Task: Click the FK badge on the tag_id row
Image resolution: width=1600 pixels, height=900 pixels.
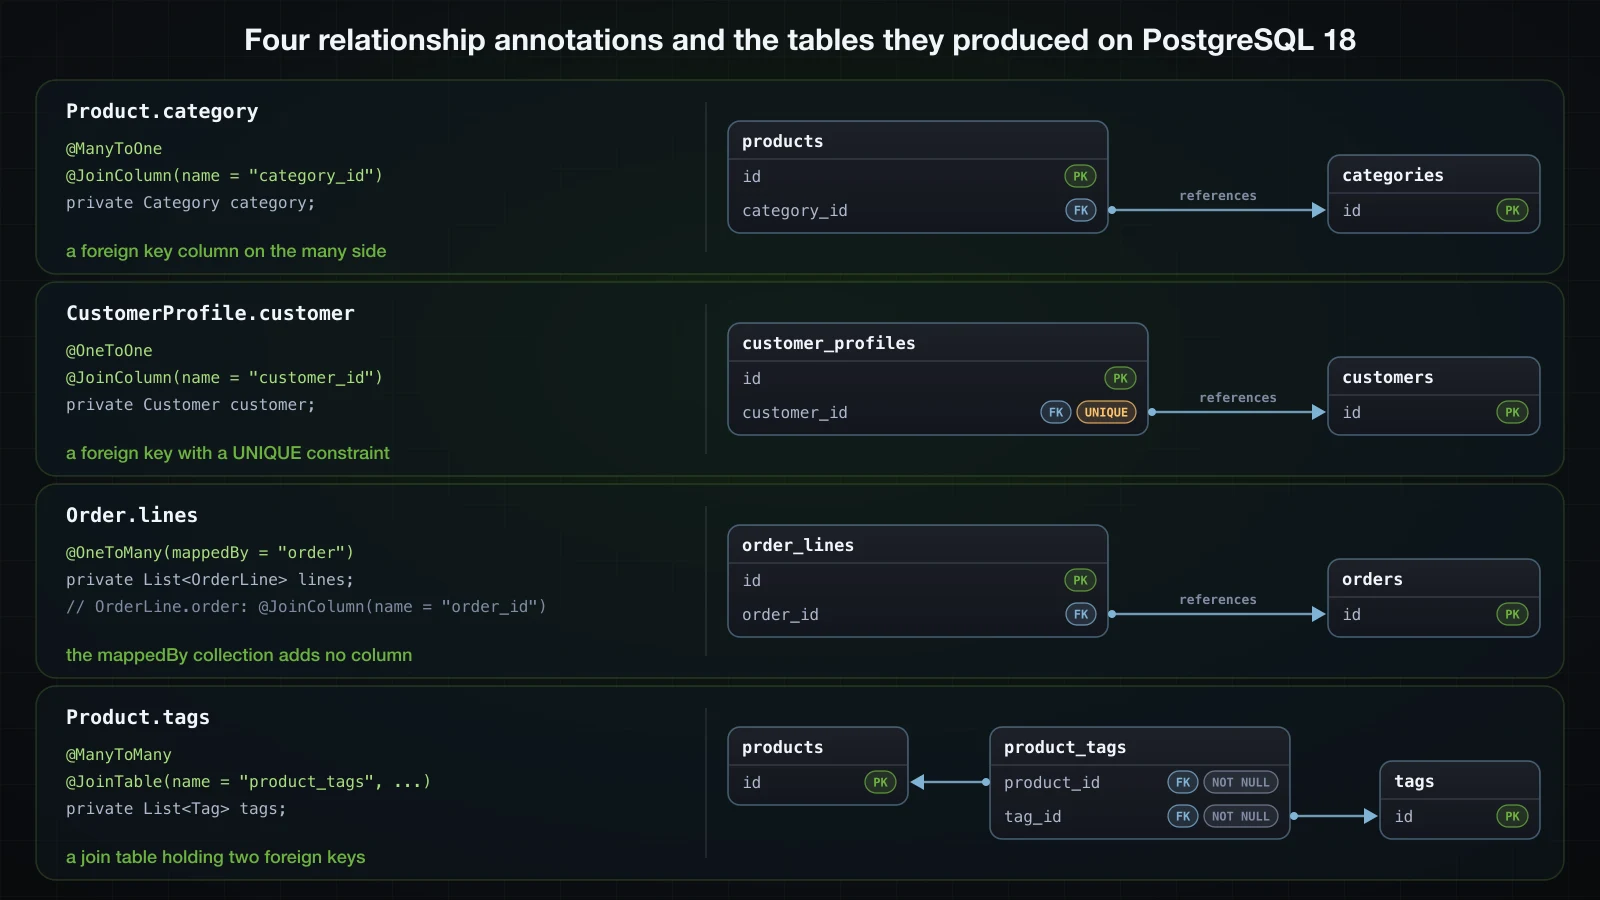Action: point(1183,816)
